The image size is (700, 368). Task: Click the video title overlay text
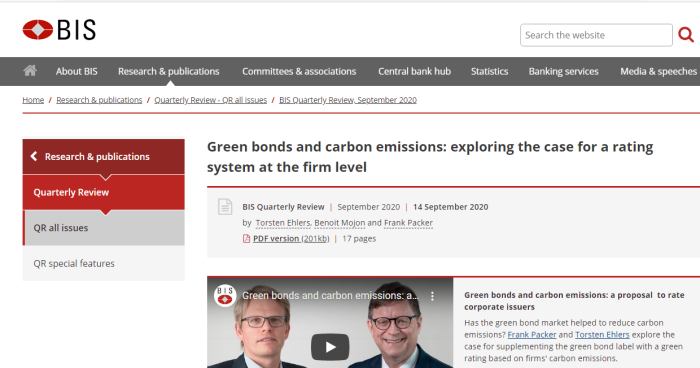[x=330, y=296]
